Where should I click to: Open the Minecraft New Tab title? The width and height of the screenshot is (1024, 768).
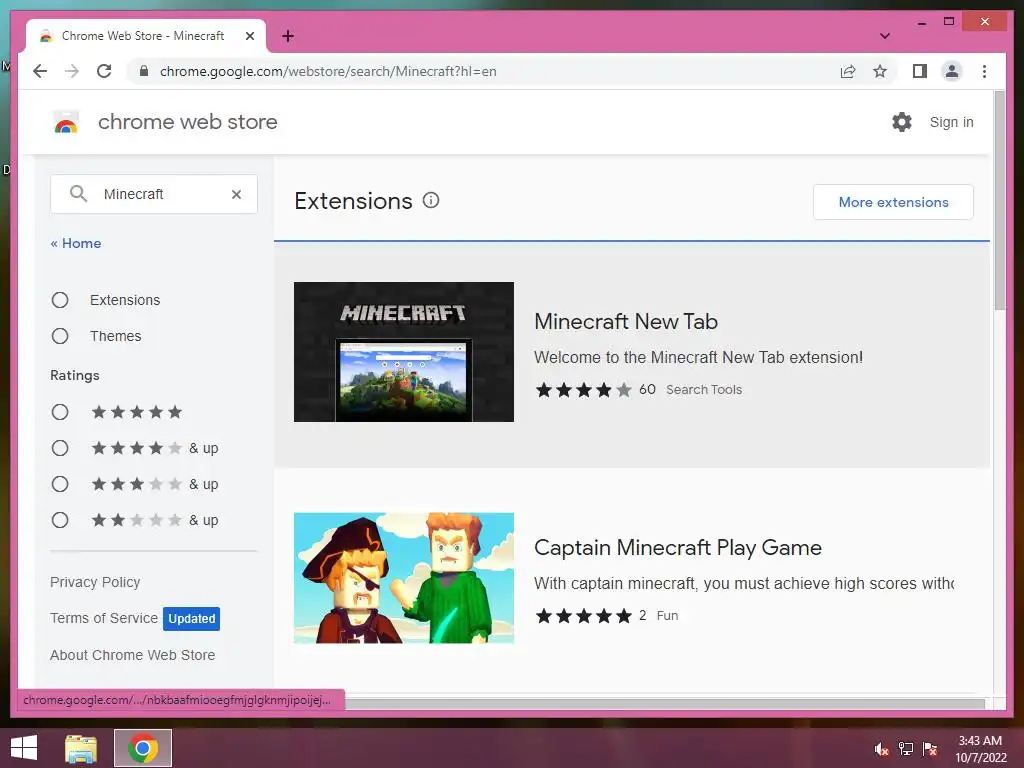point(626,321)
